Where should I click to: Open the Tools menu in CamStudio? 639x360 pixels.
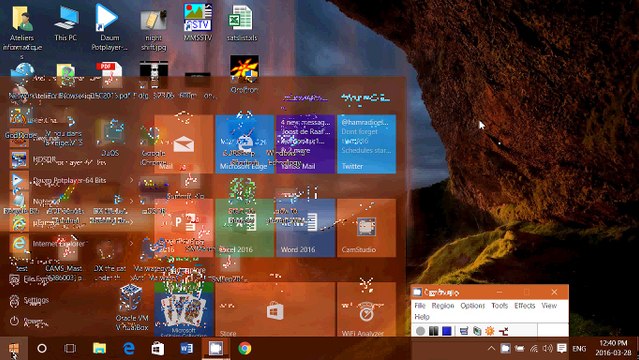[499, 305]
